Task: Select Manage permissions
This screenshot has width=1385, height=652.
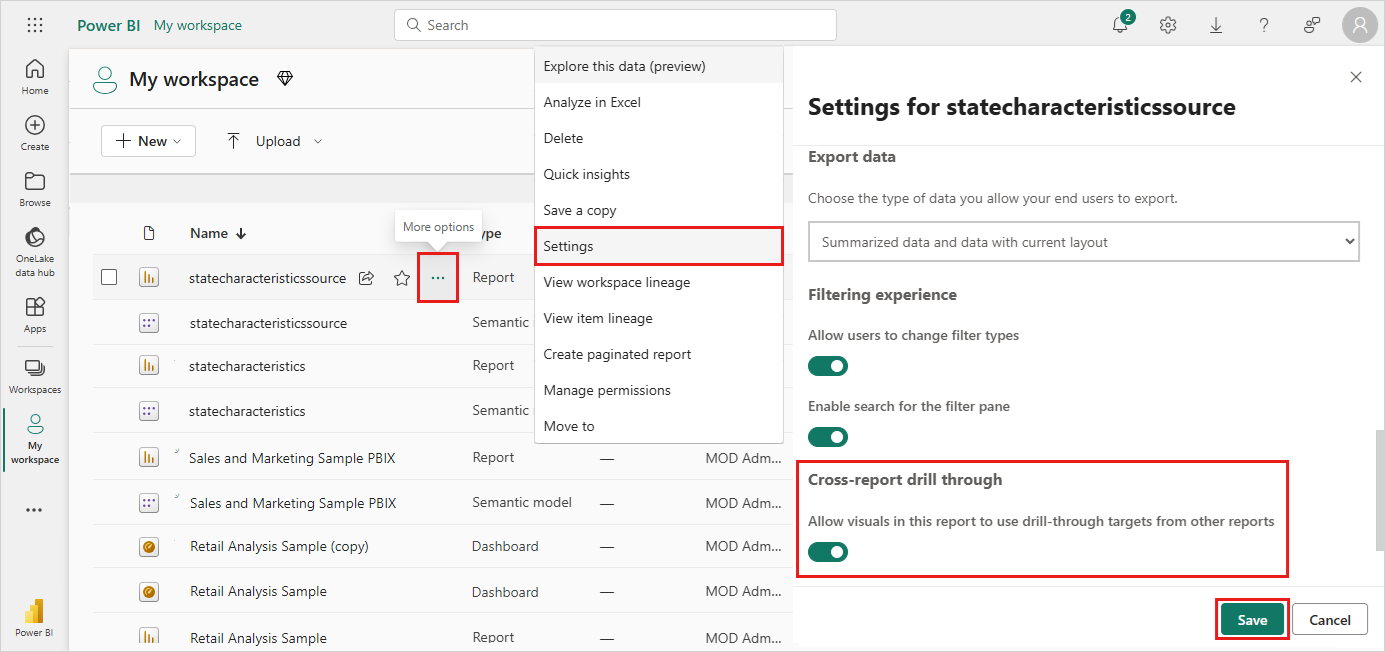Action: pos(659,390)
